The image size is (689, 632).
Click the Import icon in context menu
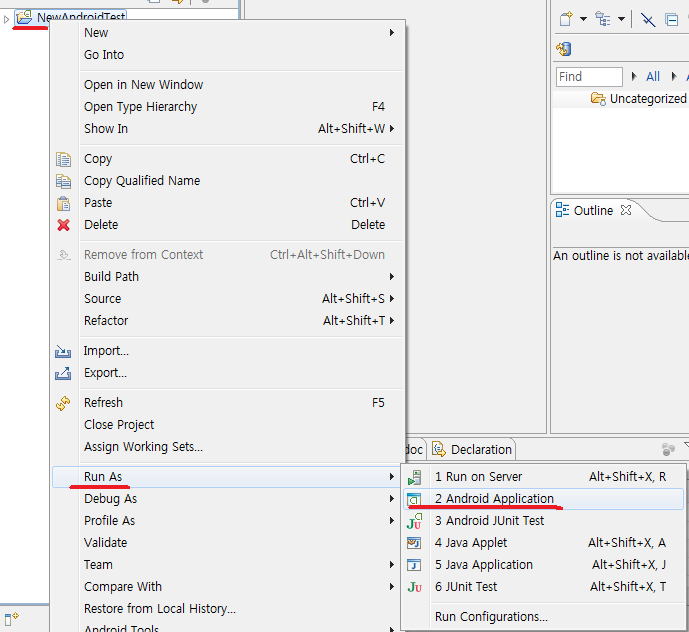(x=63, y=352)
